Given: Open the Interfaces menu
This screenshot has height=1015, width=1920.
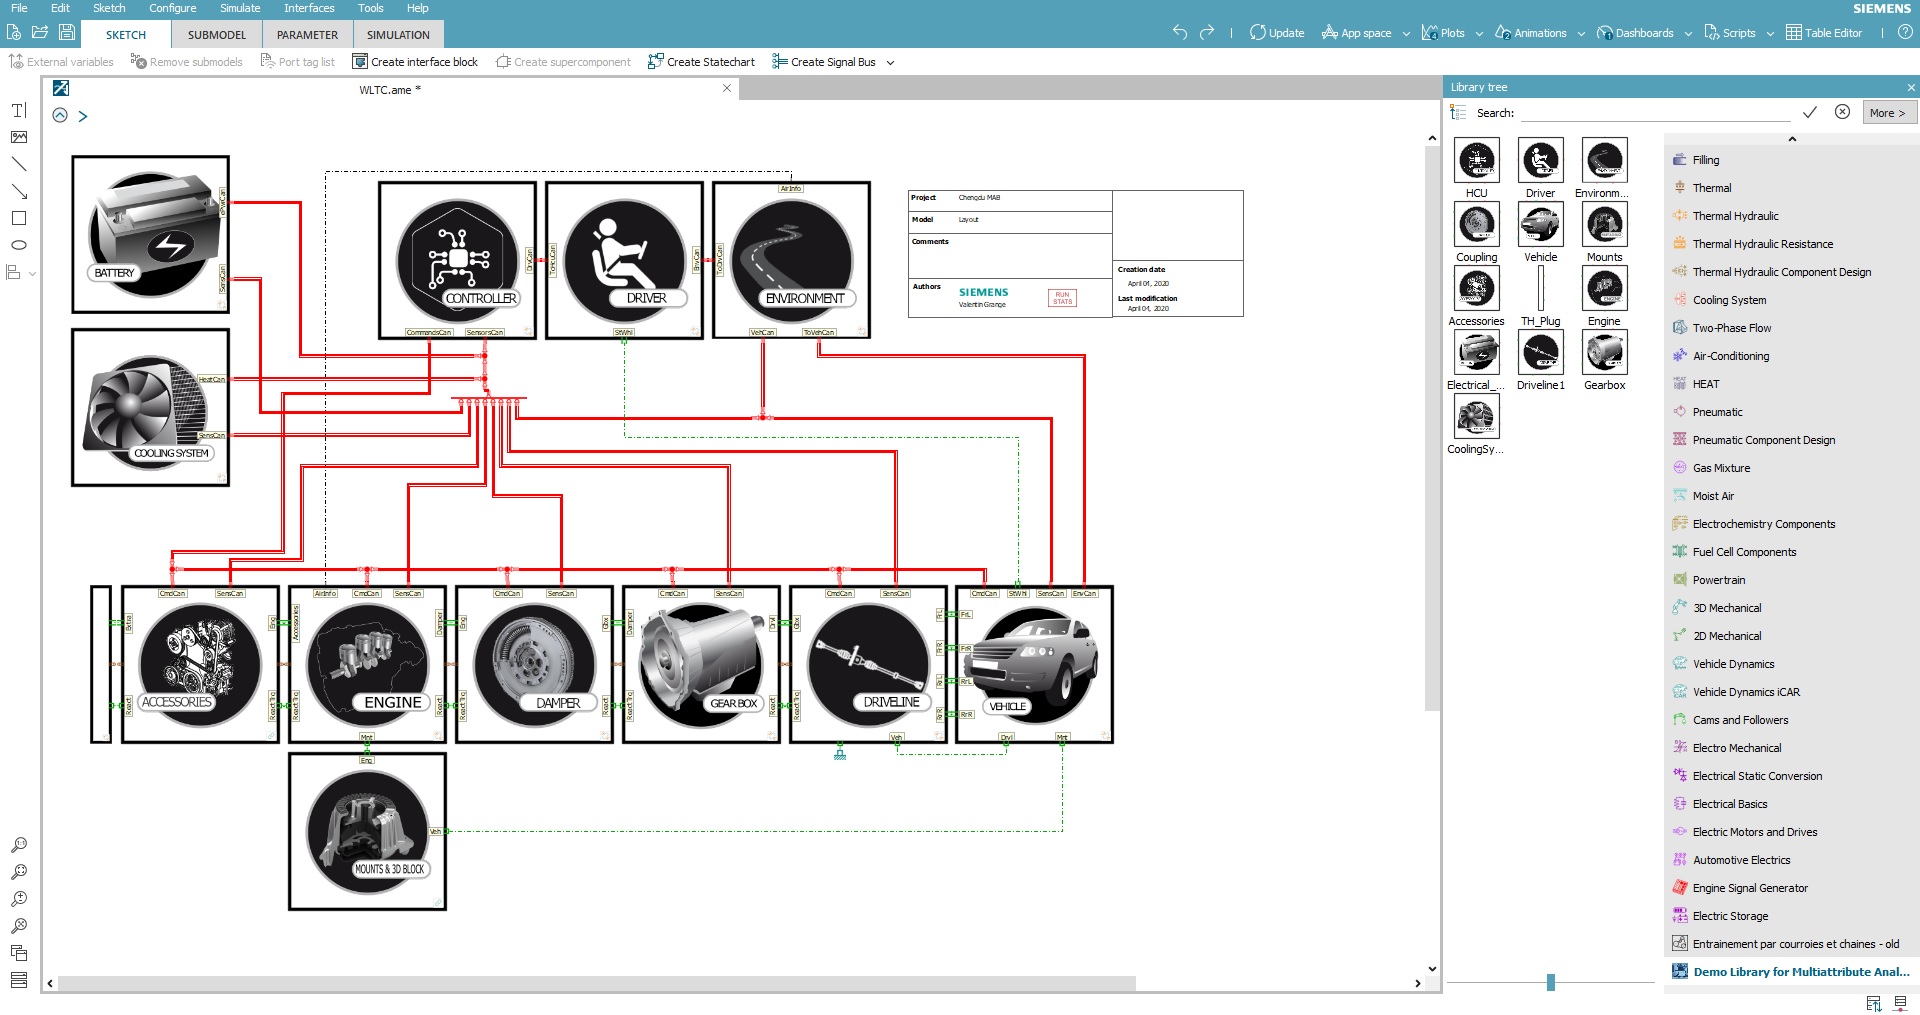Looking at the screenshot, I should 309,8.
